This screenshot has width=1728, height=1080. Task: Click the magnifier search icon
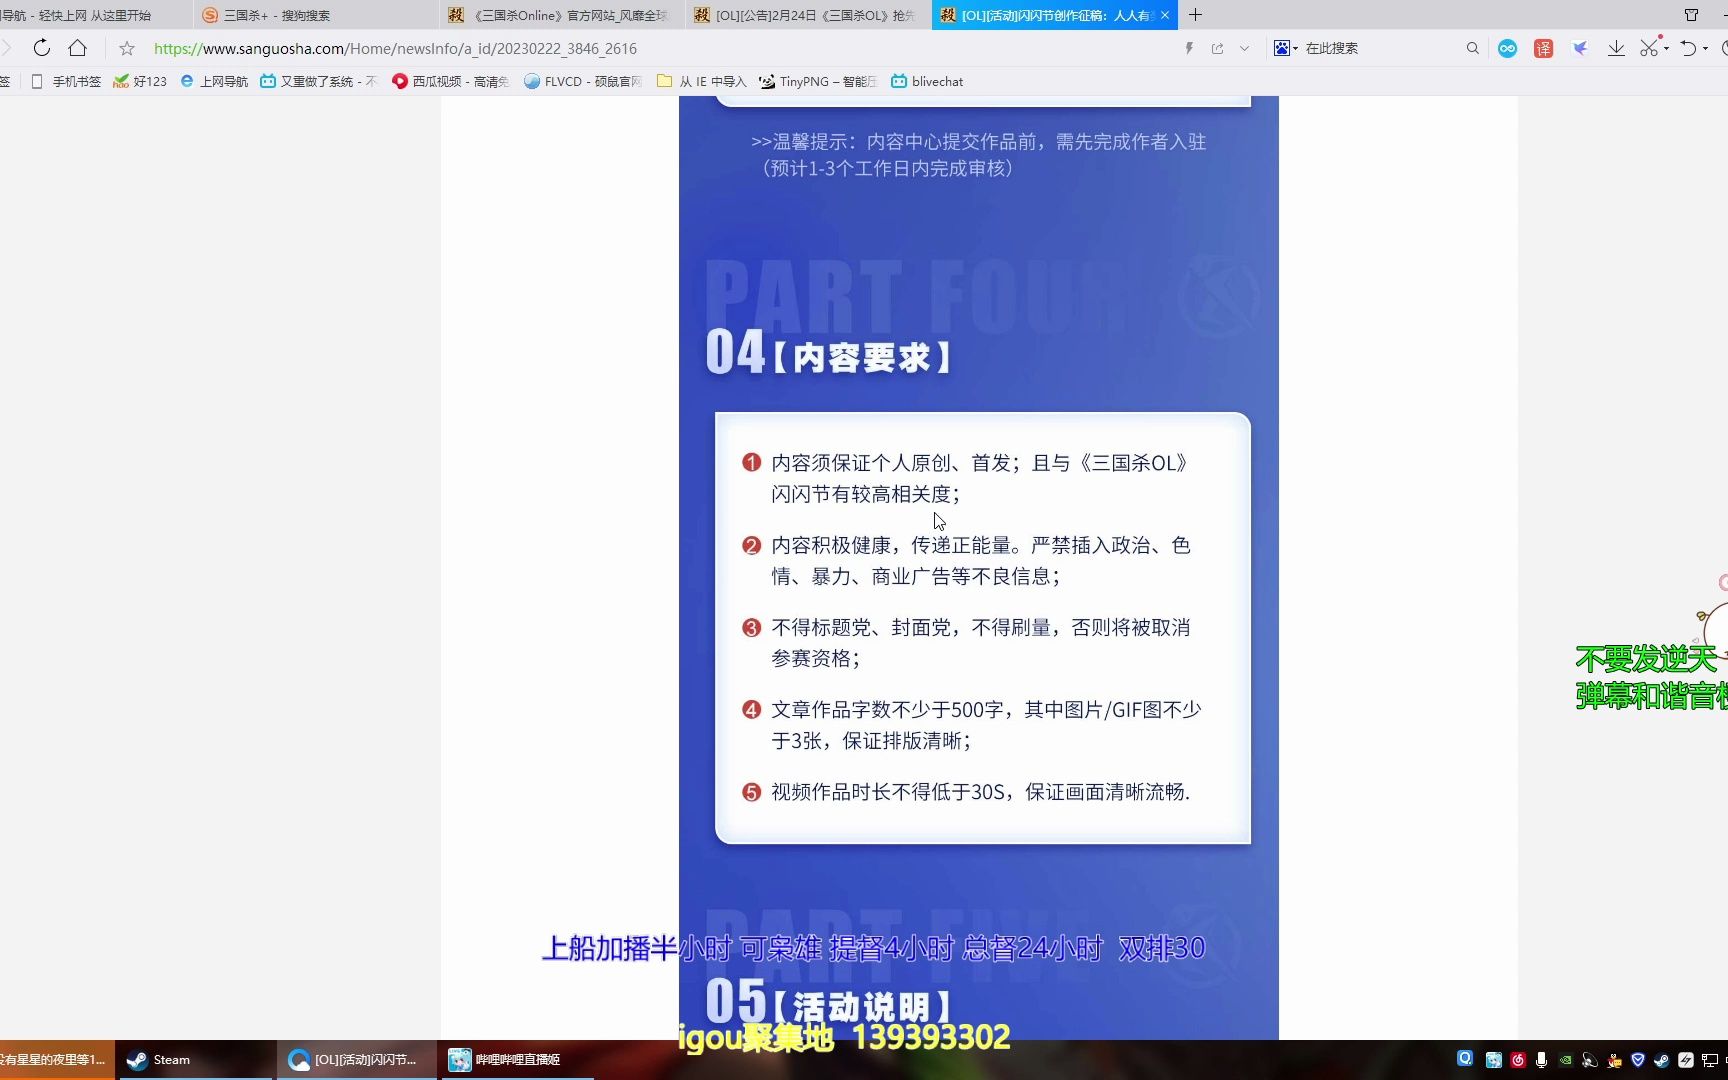1472,48
